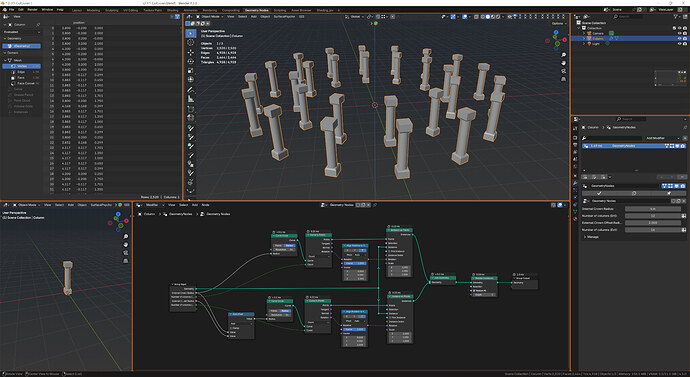This screenshot has height=377, width=690.
Task: Switch to the Scripting workspace tab
Action: coord(280,10)
